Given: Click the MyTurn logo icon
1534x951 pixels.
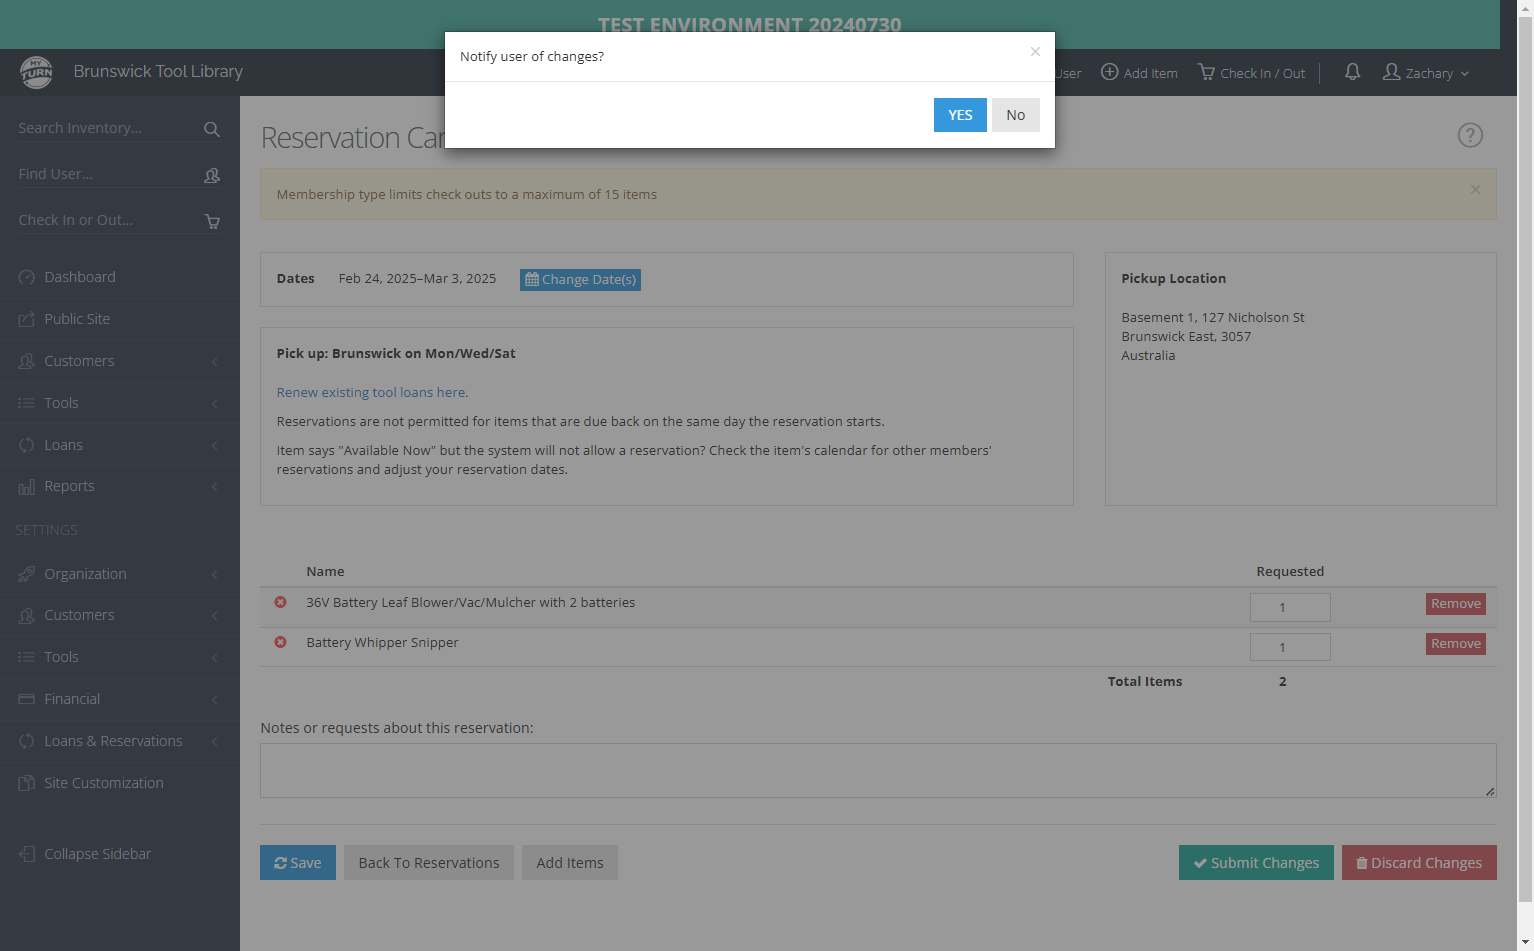Looking at the screenshot, I should pos(37,72).
